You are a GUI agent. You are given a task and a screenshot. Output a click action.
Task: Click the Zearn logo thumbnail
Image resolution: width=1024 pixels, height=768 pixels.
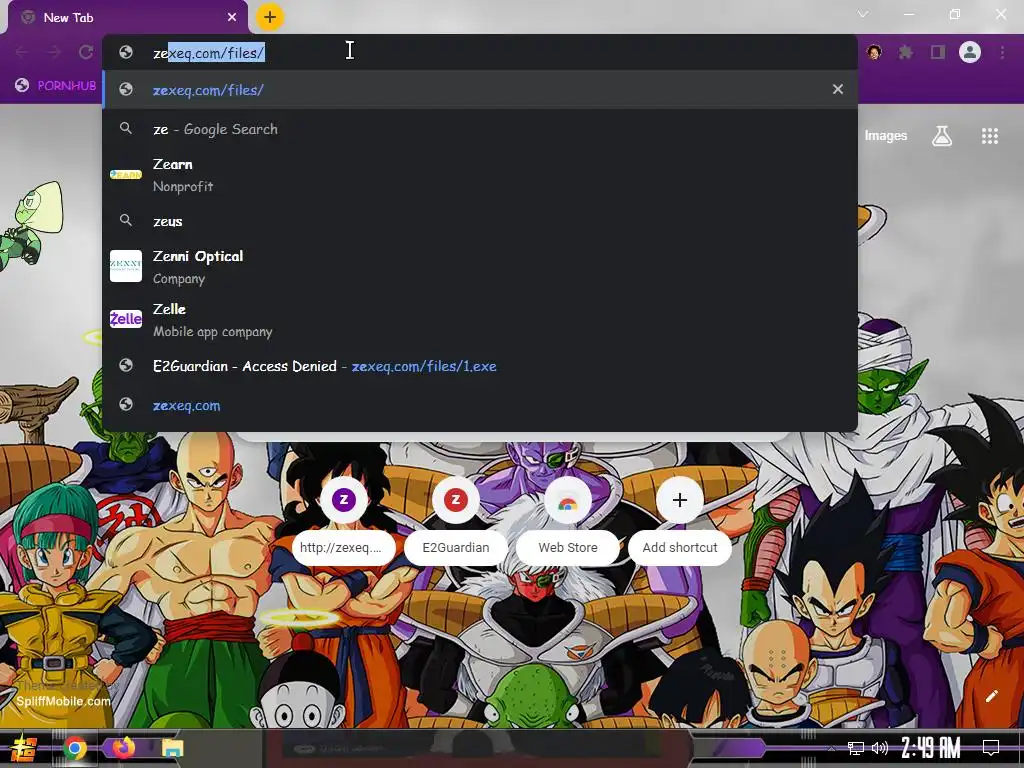(126, 174)
